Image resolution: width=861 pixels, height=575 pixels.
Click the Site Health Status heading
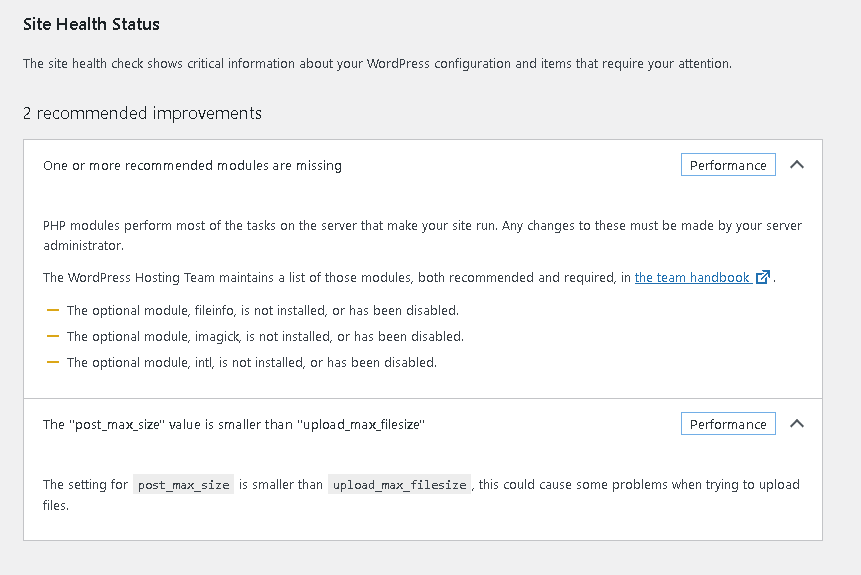tap(91, 24)
